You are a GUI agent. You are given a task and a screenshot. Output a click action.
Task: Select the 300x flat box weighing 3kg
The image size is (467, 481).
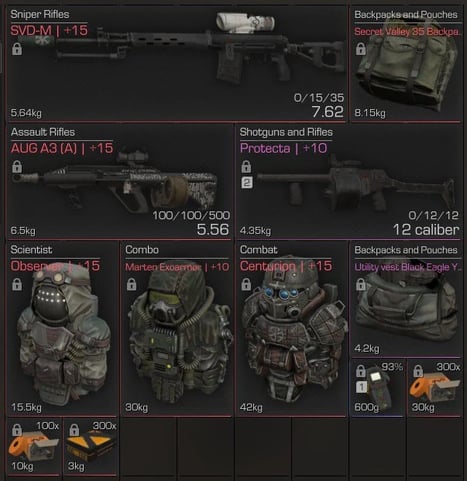pyautogui.click(x=91, y=447)
